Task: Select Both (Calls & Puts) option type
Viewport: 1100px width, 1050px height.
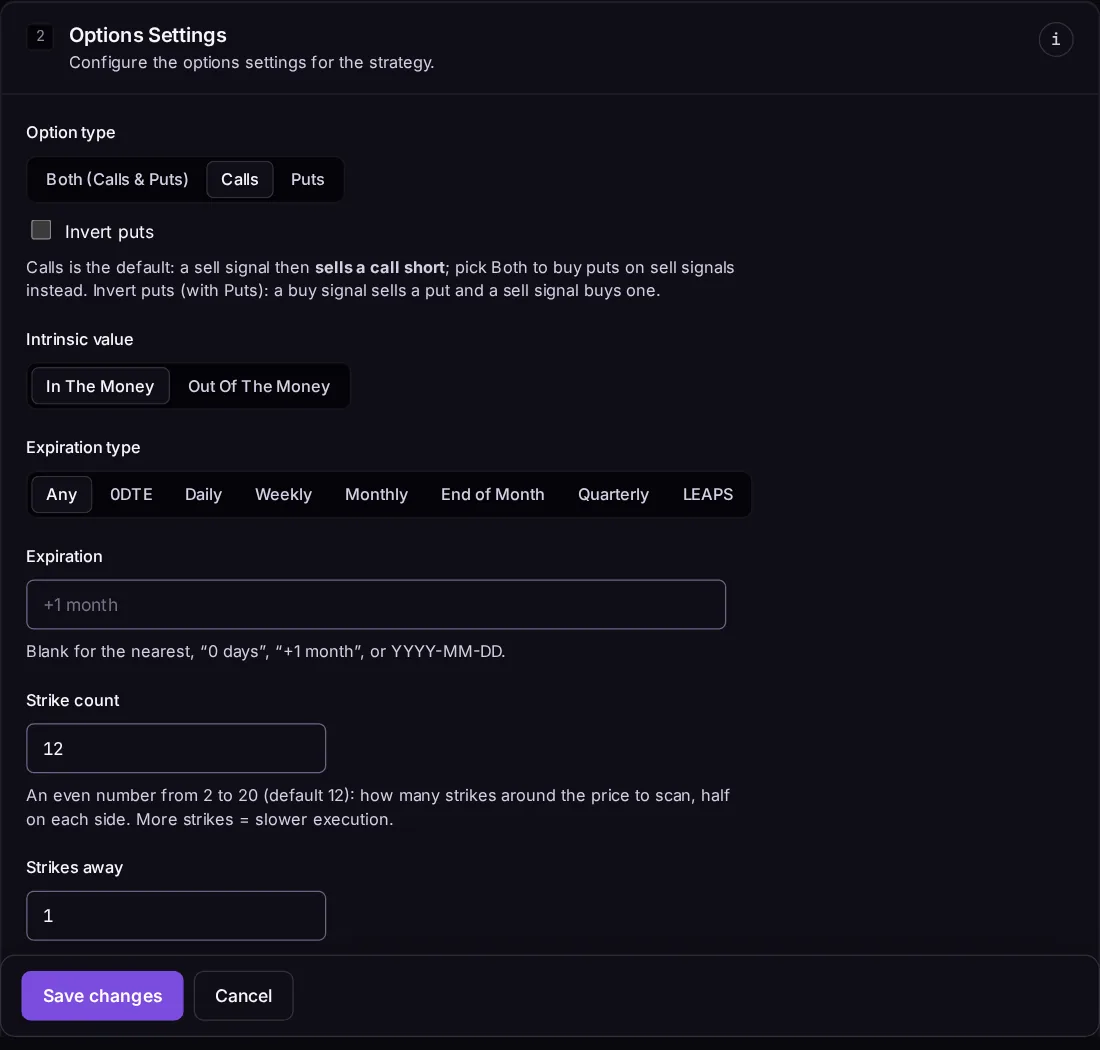Action: tap(117, 180)
